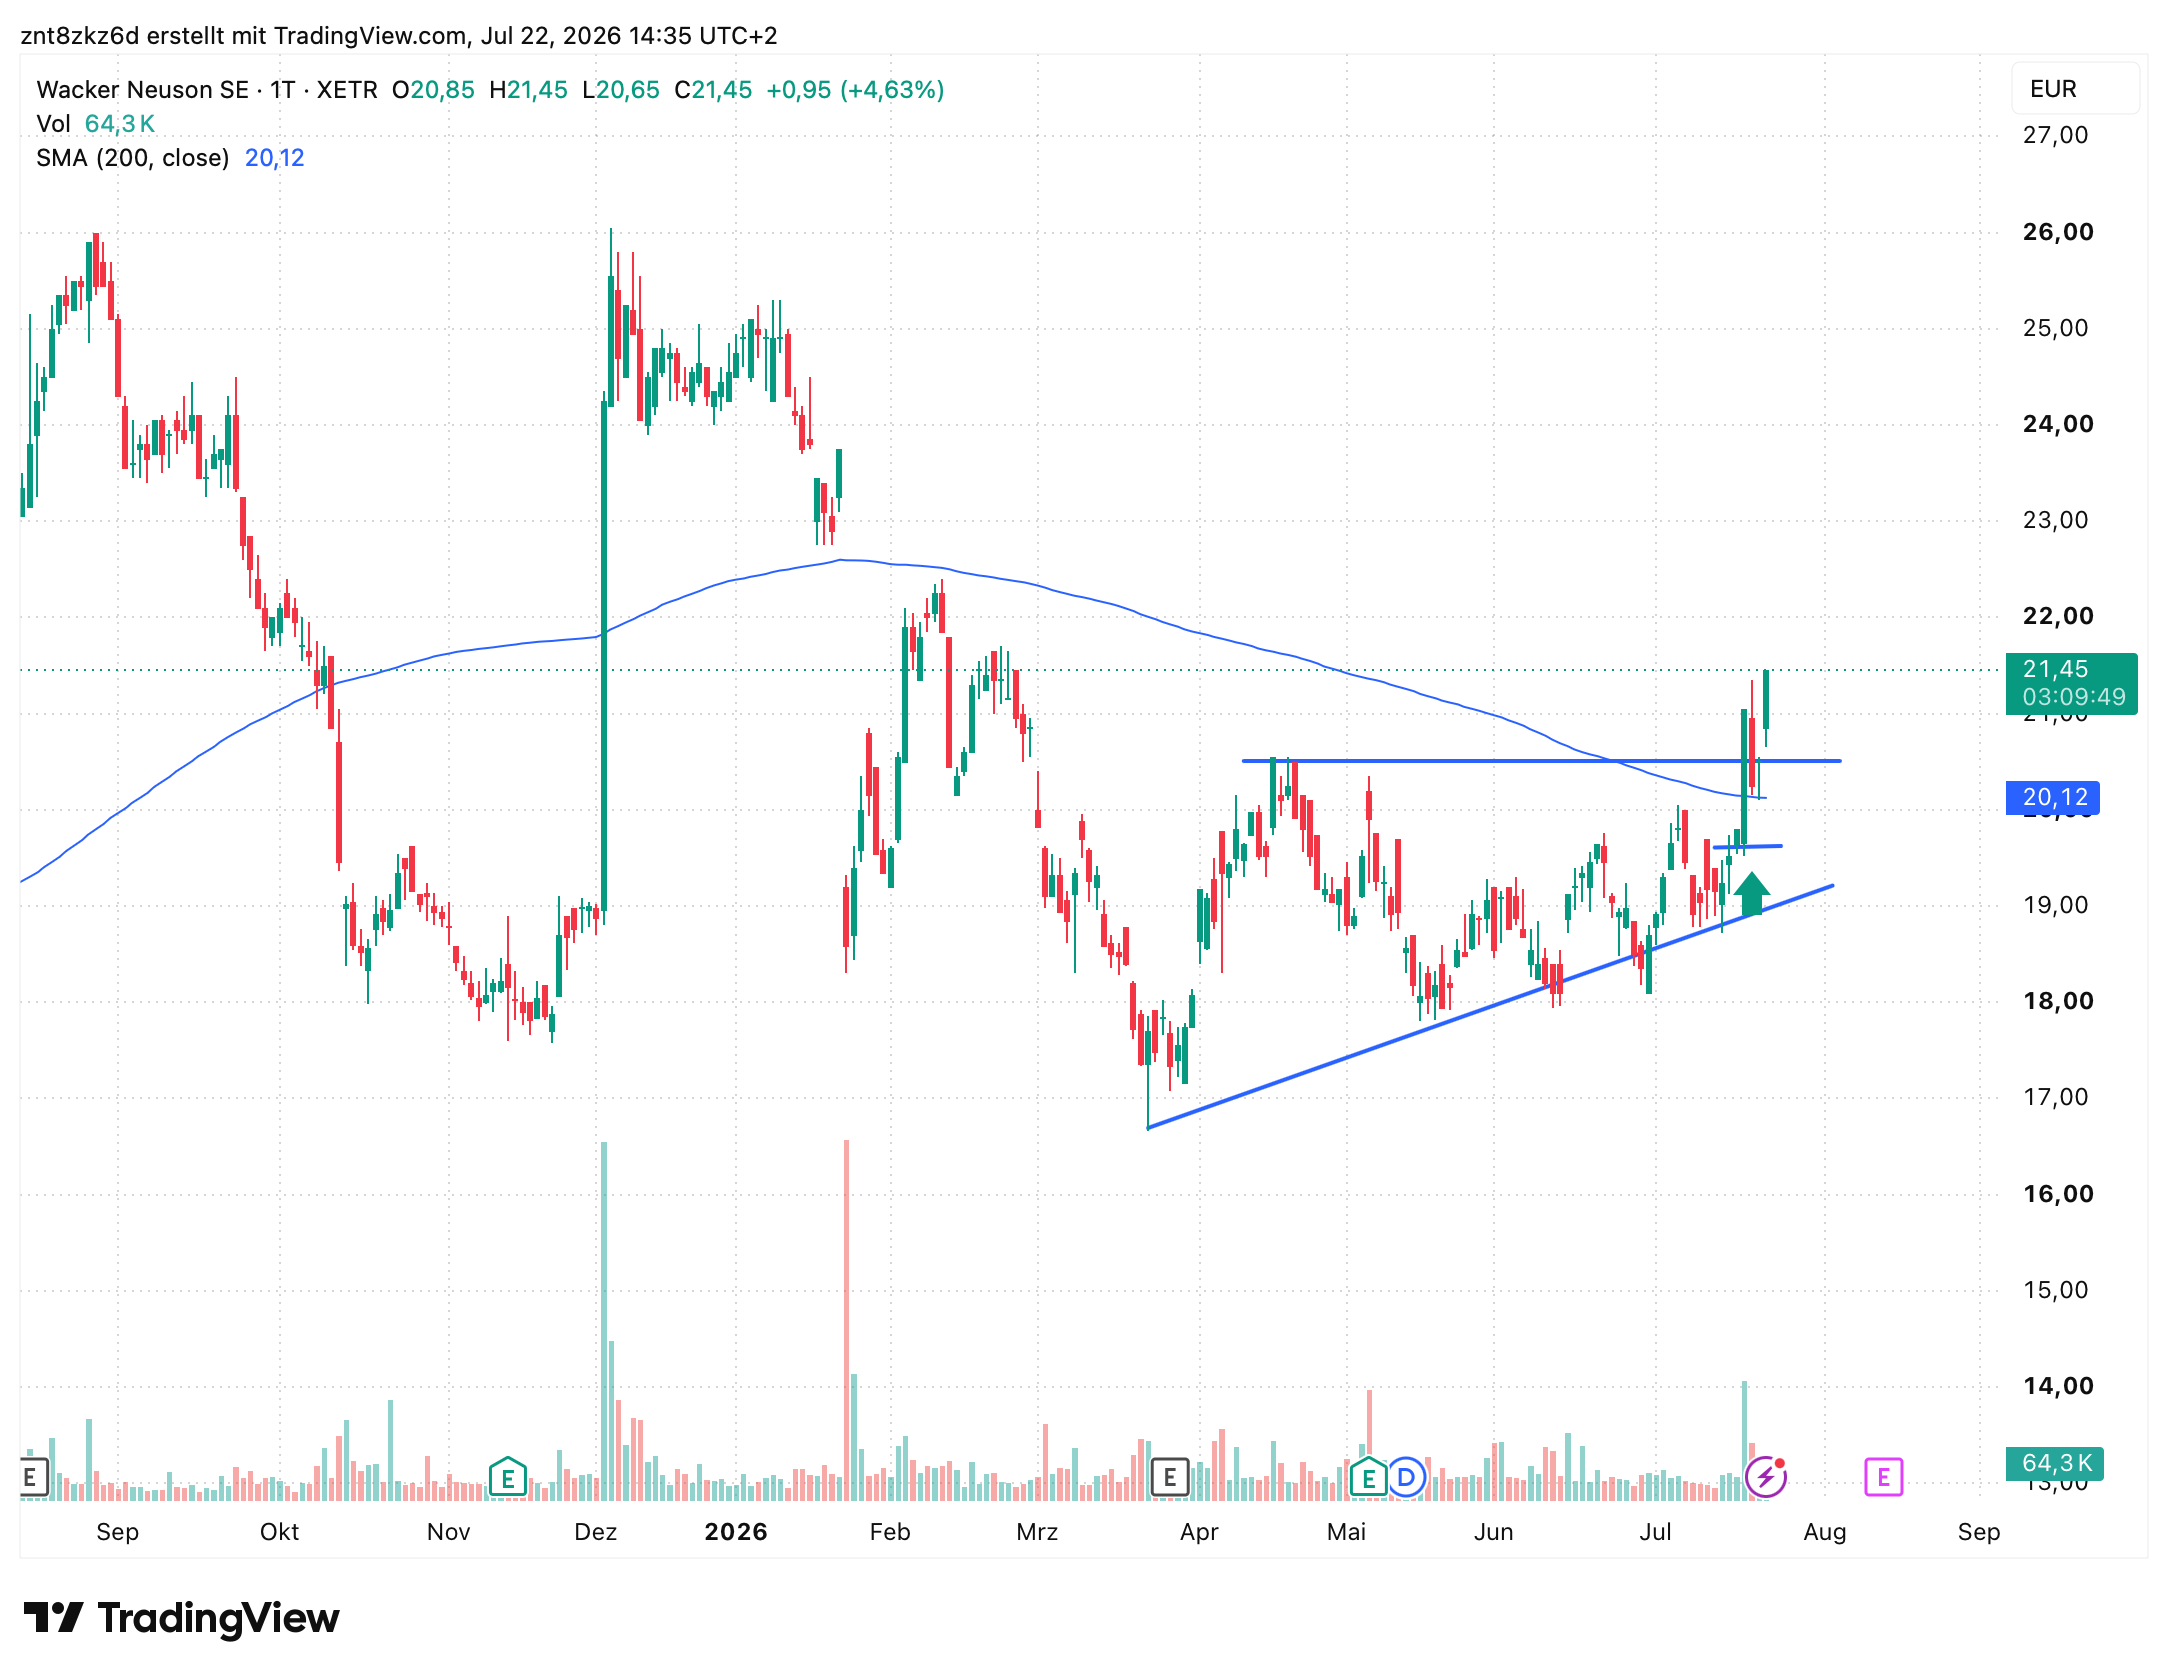Open the green earnings E marker near Dez
This screenshot has width=2168, height=1678.
click(508, 1476)
